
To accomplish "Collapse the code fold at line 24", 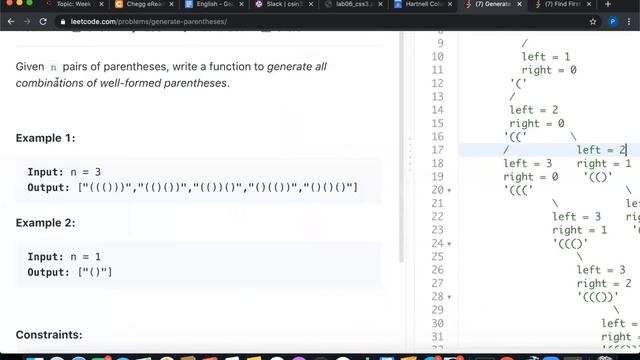I will click(449, 244).
